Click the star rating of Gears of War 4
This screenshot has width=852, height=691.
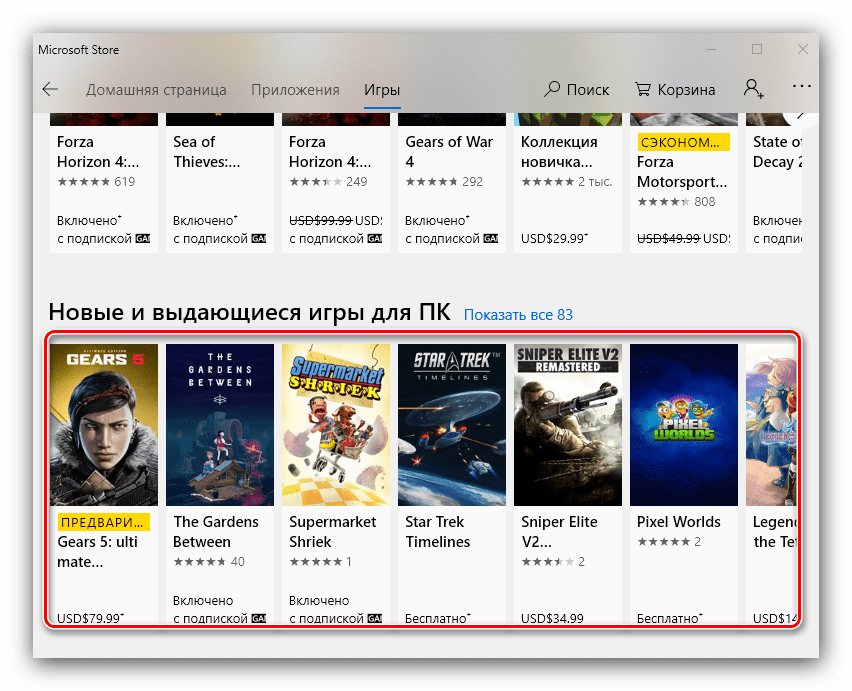[431, 181]
